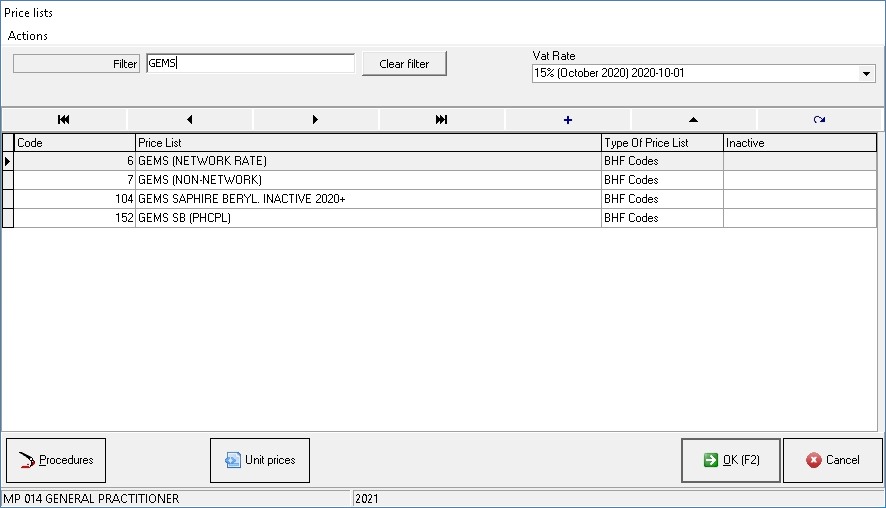886x508 pixels.
Task: Open the Actions menu
Action: 28,36
